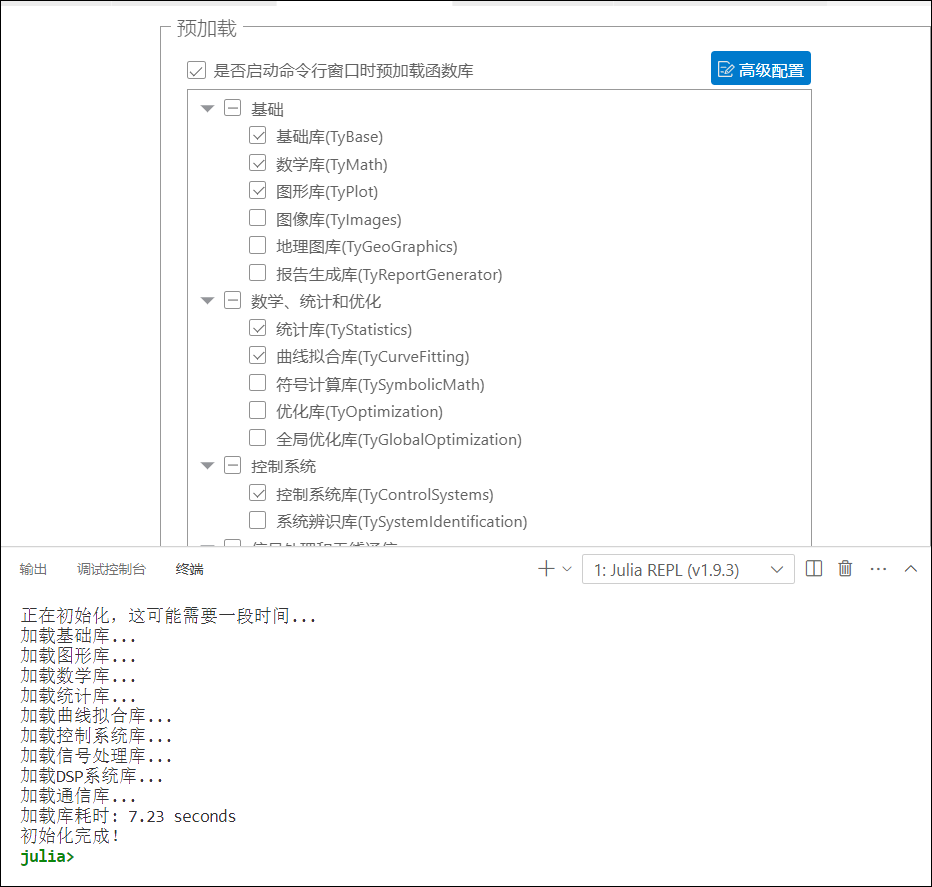Collapse the 基础 tree group
932x887 pixels.
[x=207, y=109]
